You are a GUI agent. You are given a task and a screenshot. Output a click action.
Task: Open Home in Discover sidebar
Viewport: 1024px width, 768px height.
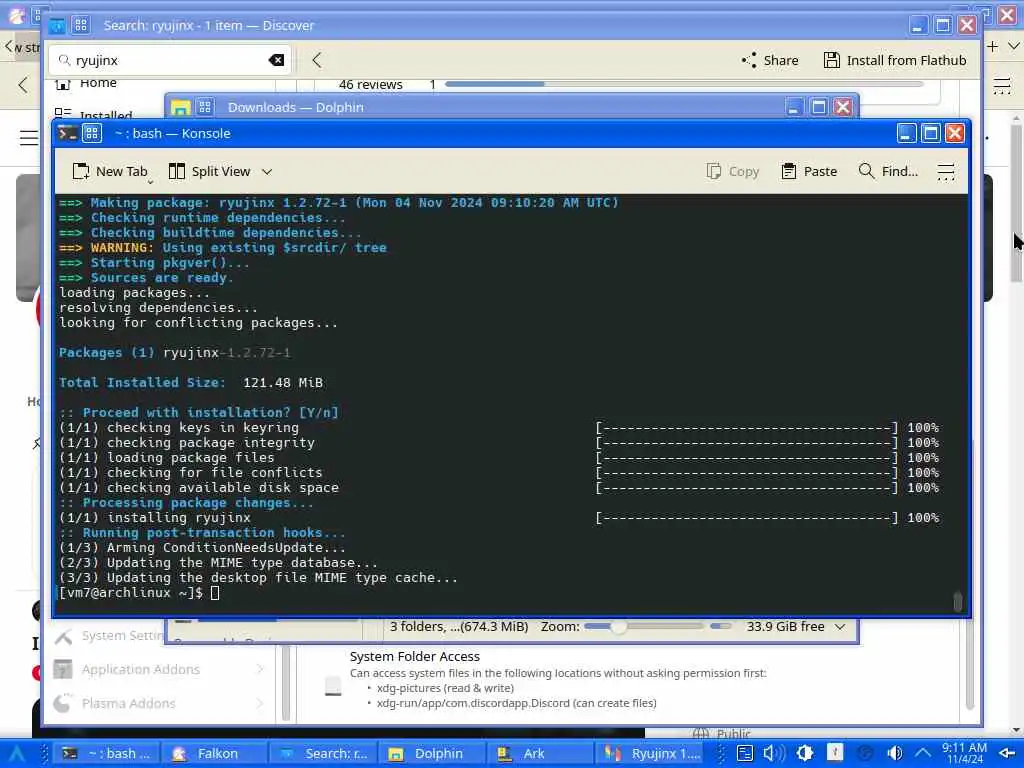point(98,83)
